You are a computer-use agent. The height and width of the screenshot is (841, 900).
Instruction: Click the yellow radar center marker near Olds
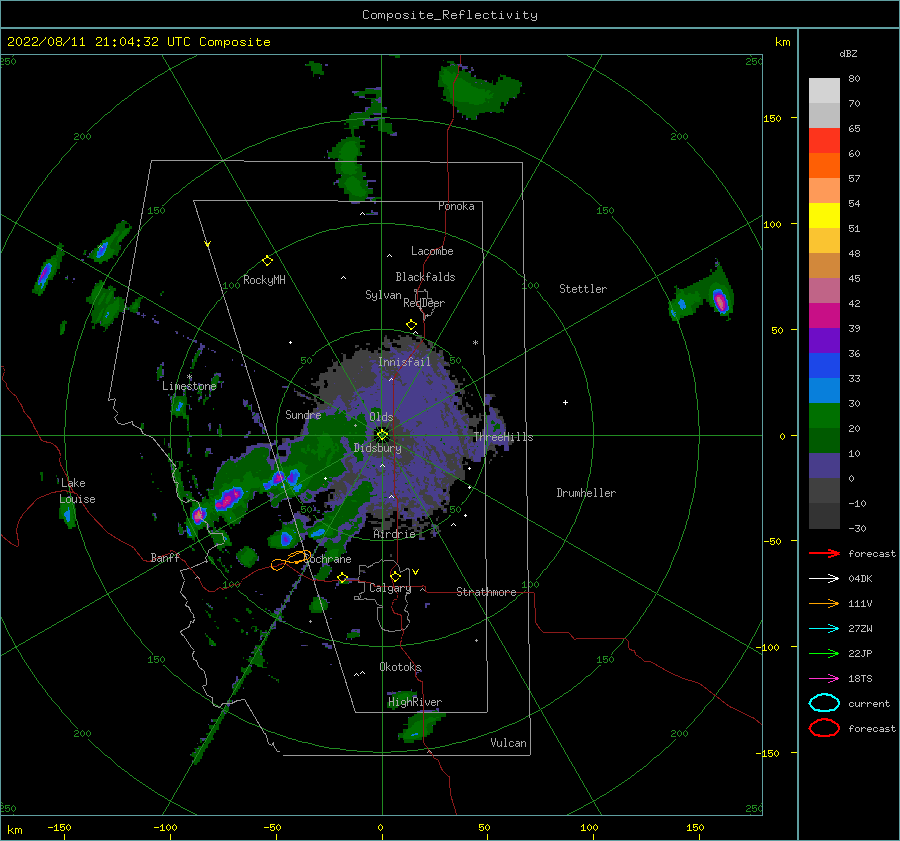382,435
